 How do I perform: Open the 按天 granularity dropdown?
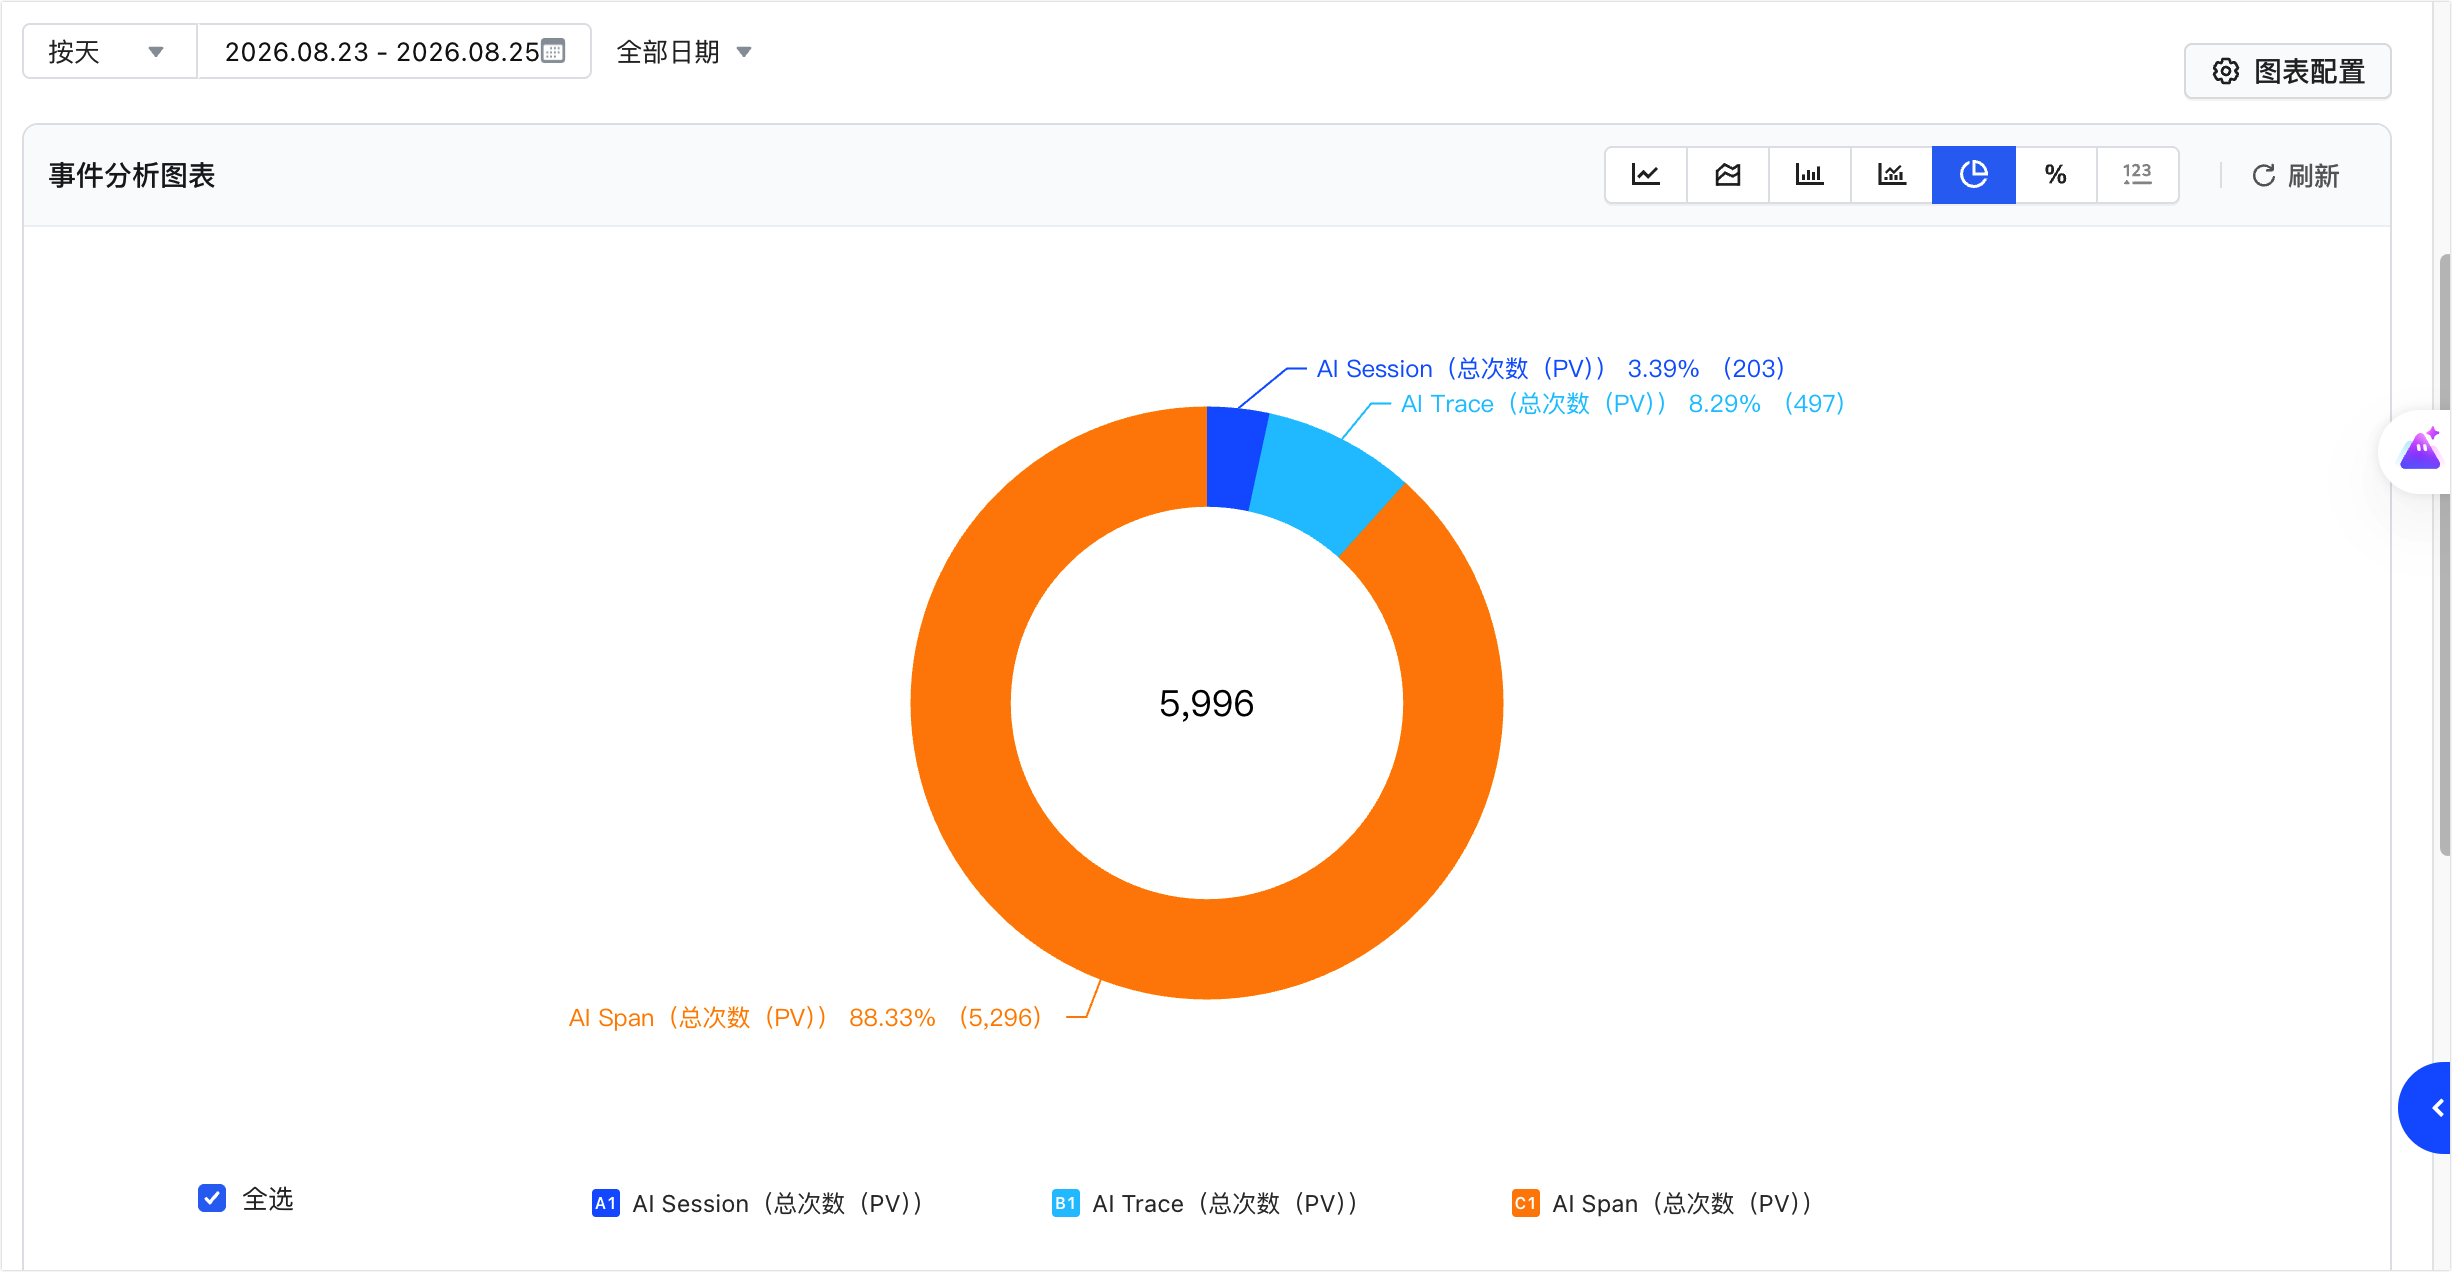point(110,51)
